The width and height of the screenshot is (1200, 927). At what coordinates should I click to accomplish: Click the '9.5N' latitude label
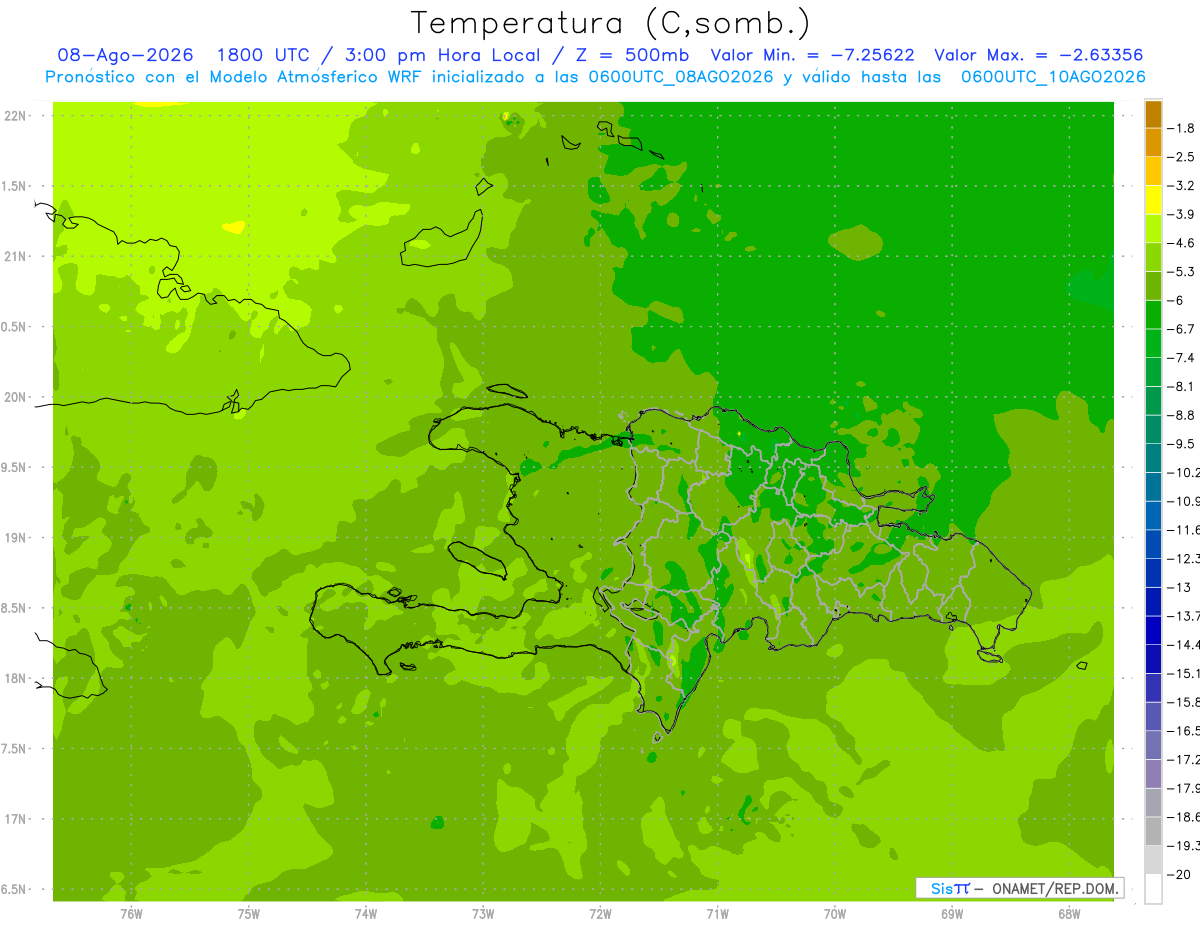point(14,467)
